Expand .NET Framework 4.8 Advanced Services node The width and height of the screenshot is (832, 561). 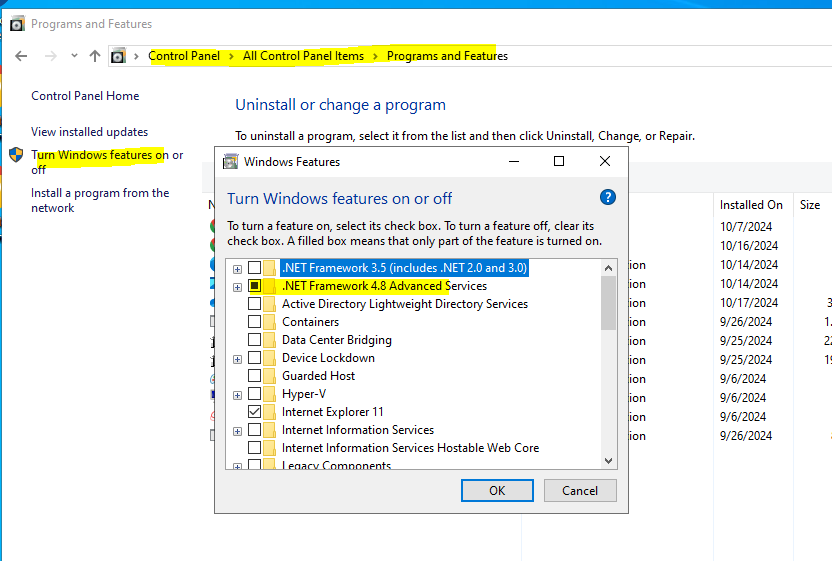point(237,287)
